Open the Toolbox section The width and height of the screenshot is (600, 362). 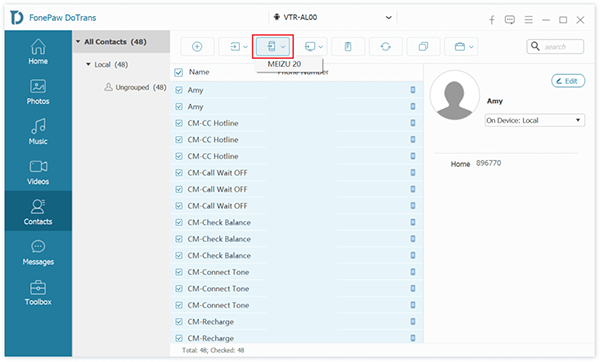[38, 293]
